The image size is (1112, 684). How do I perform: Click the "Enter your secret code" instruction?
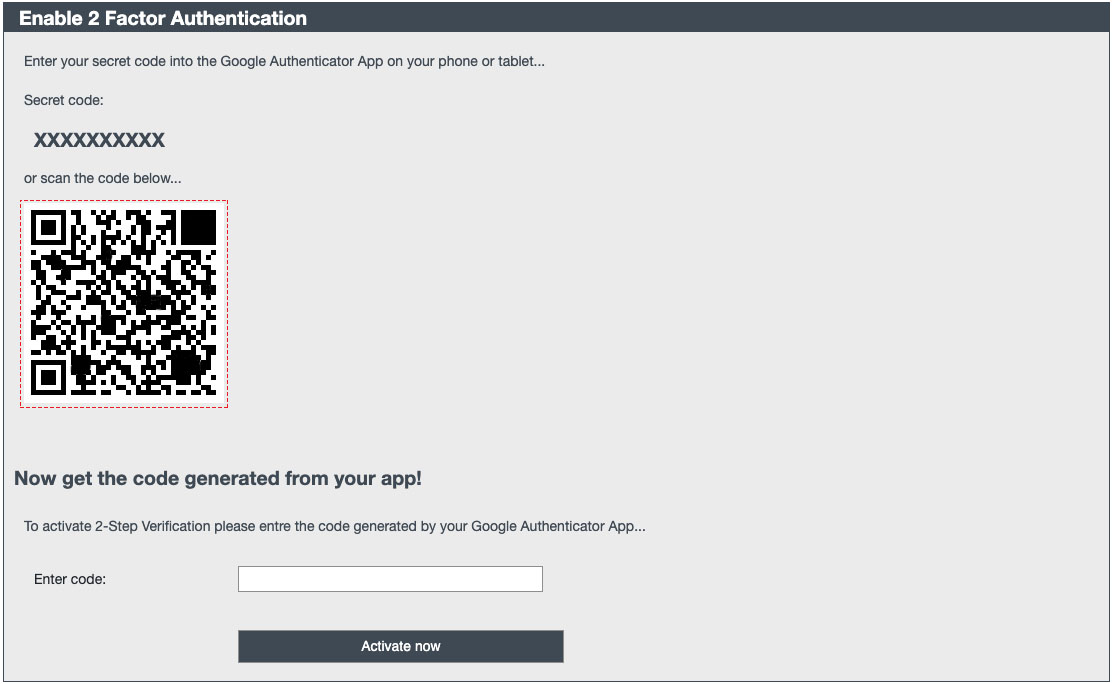coord(98,61)
